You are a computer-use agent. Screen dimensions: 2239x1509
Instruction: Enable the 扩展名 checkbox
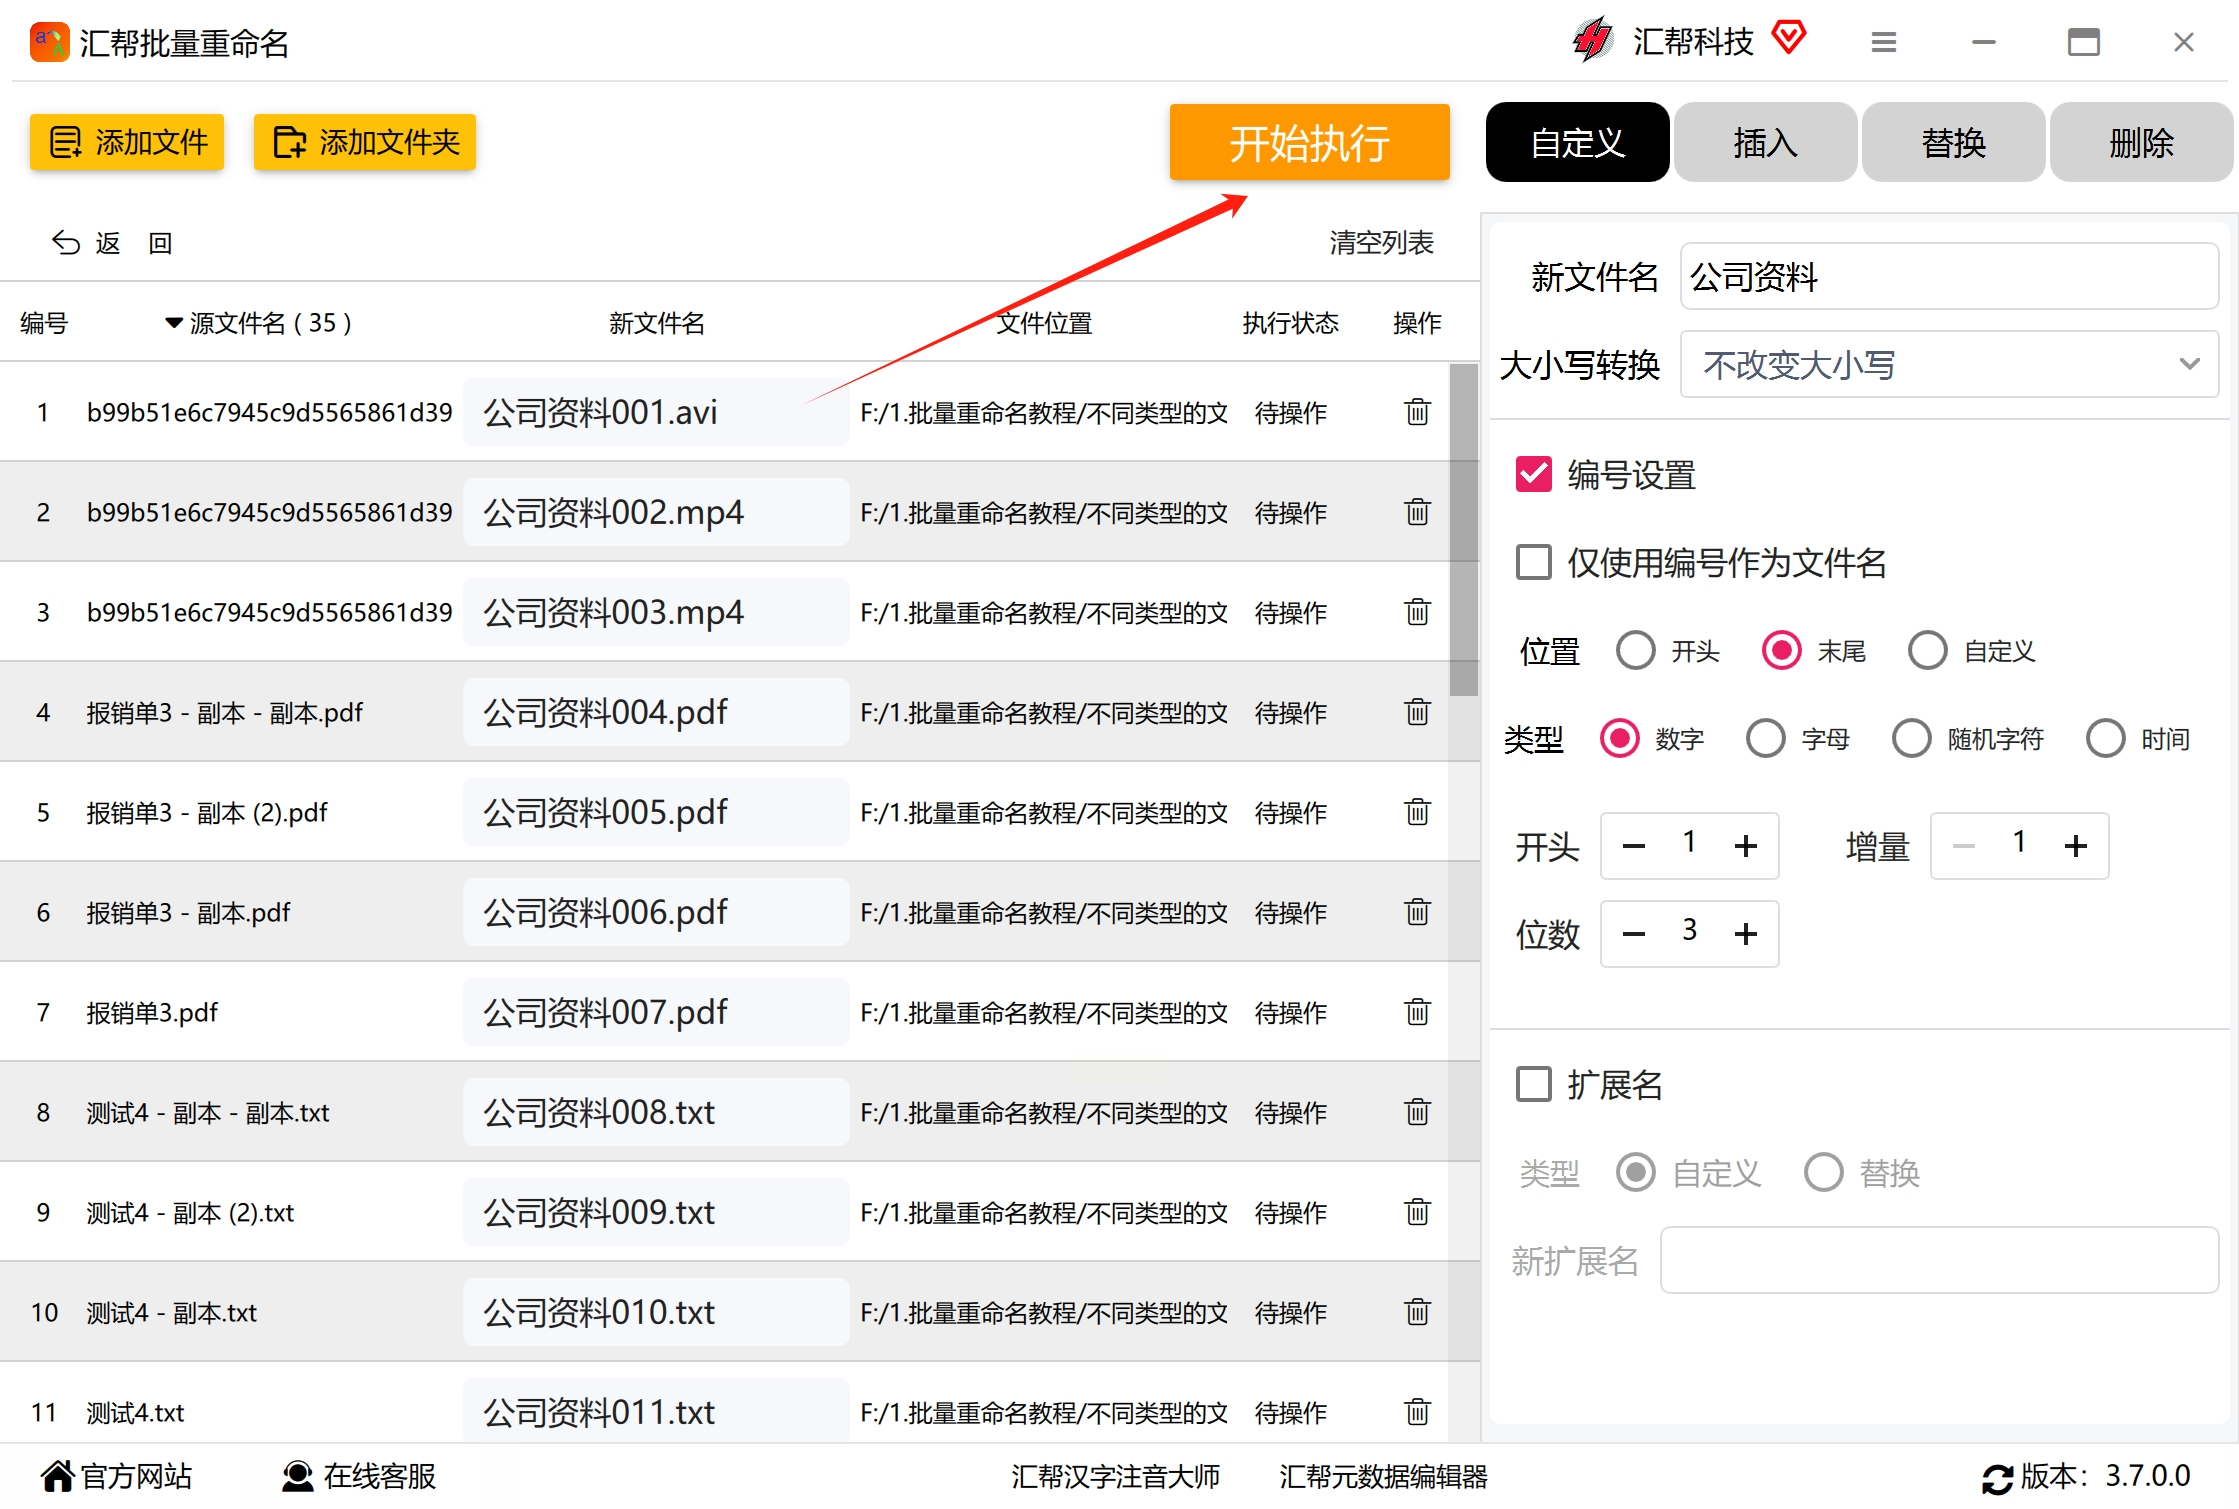coord(1533,1084)
